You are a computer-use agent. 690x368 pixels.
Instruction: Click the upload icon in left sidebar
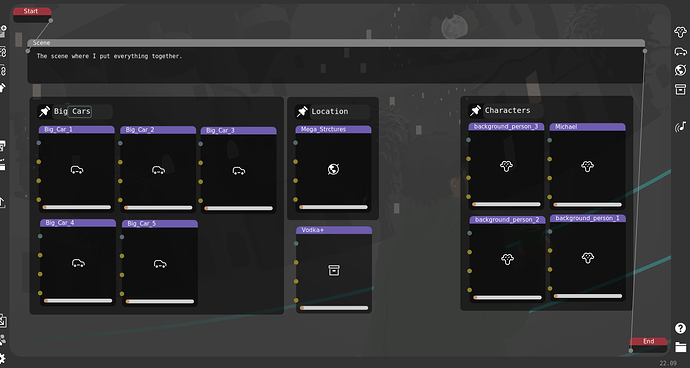pyautogui.click(x=2, y=202)
